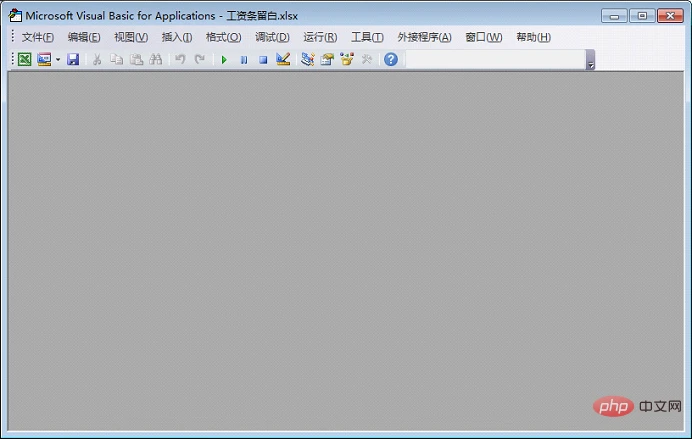Expand the toolbar options arrow

(x=590, y=60)
